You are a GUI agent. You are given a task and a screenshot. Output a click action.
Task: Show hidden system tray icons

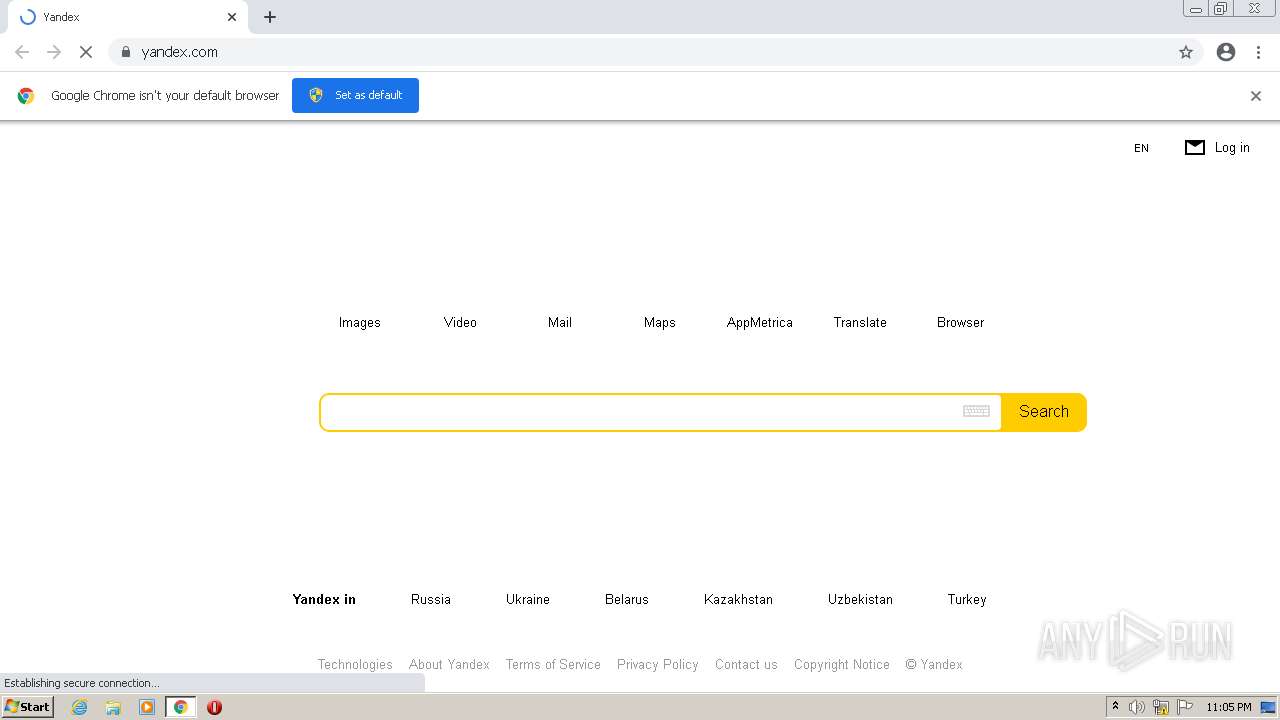tap(1115, 707)
